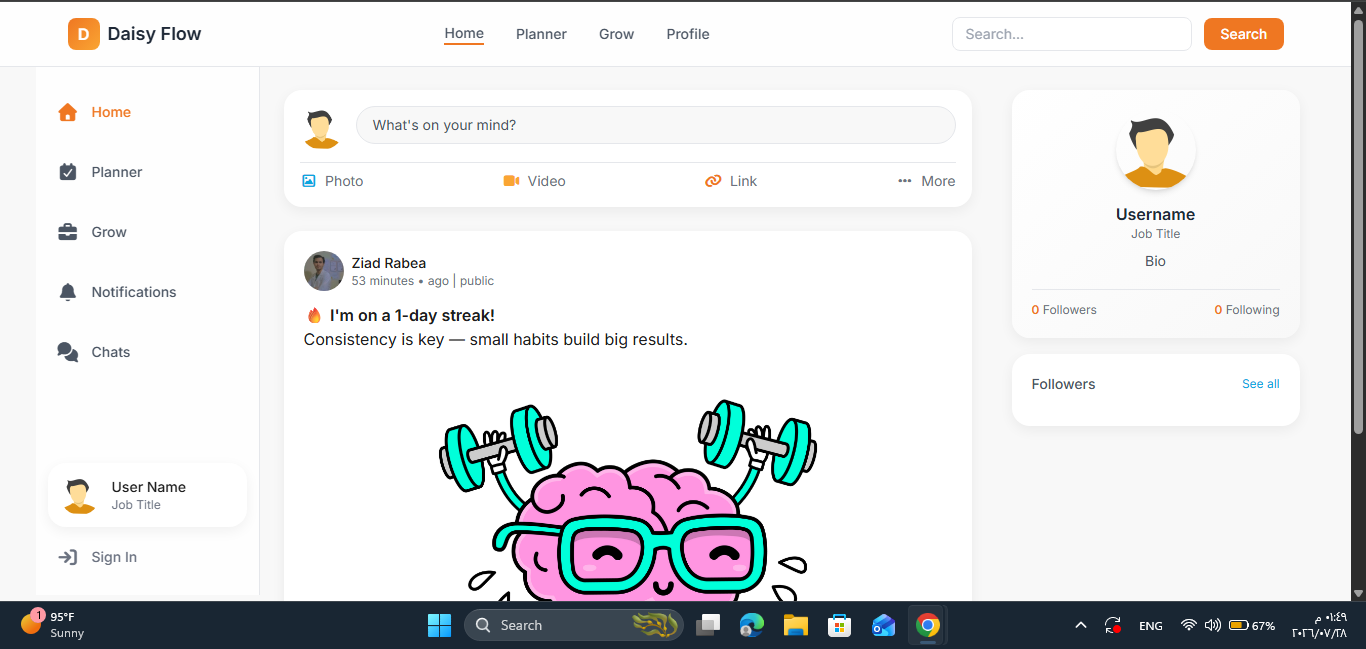Expand the More post options
This screenshot has width=1366, height=649.
pos(926,181)
